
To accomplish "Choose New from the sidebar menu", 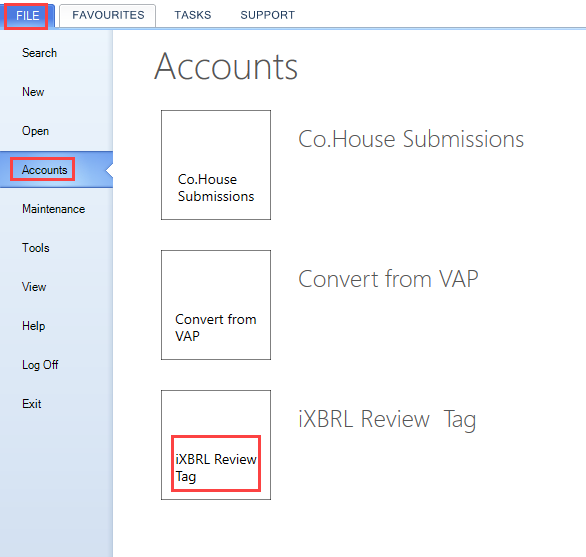I will click(x=33, y=92).
